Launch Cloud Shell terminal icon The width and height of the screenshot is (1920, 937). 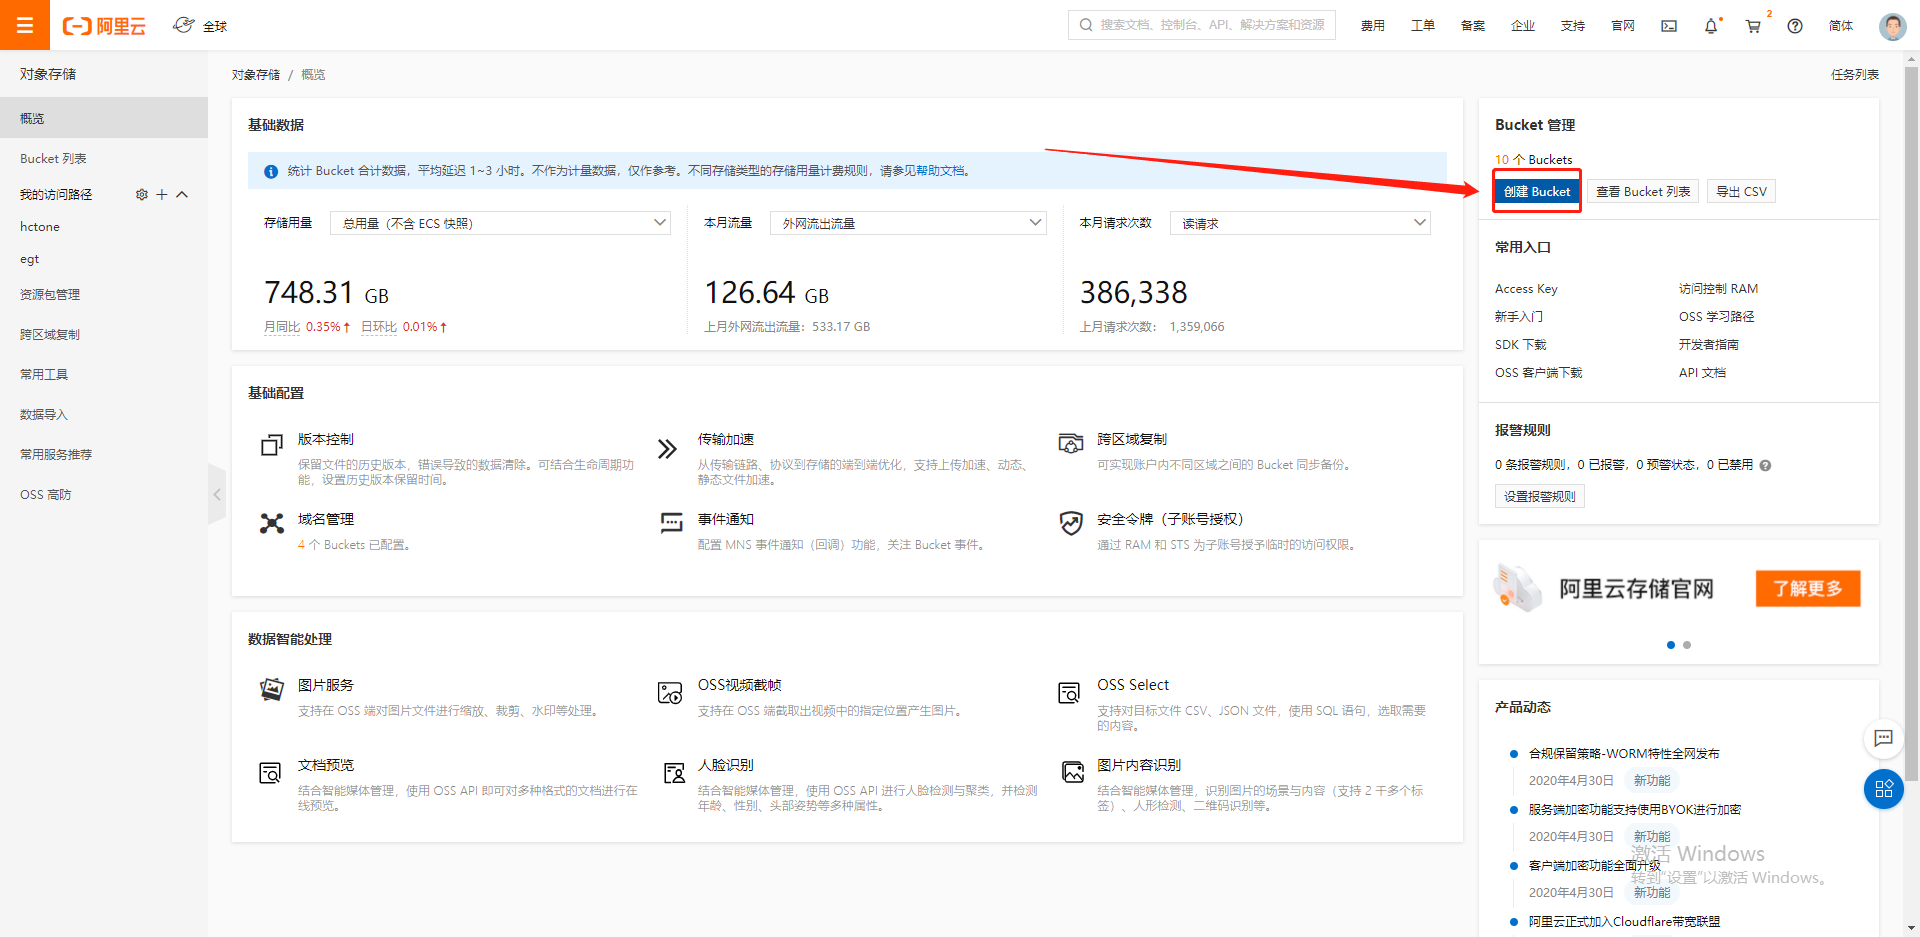click(1669, 26)
